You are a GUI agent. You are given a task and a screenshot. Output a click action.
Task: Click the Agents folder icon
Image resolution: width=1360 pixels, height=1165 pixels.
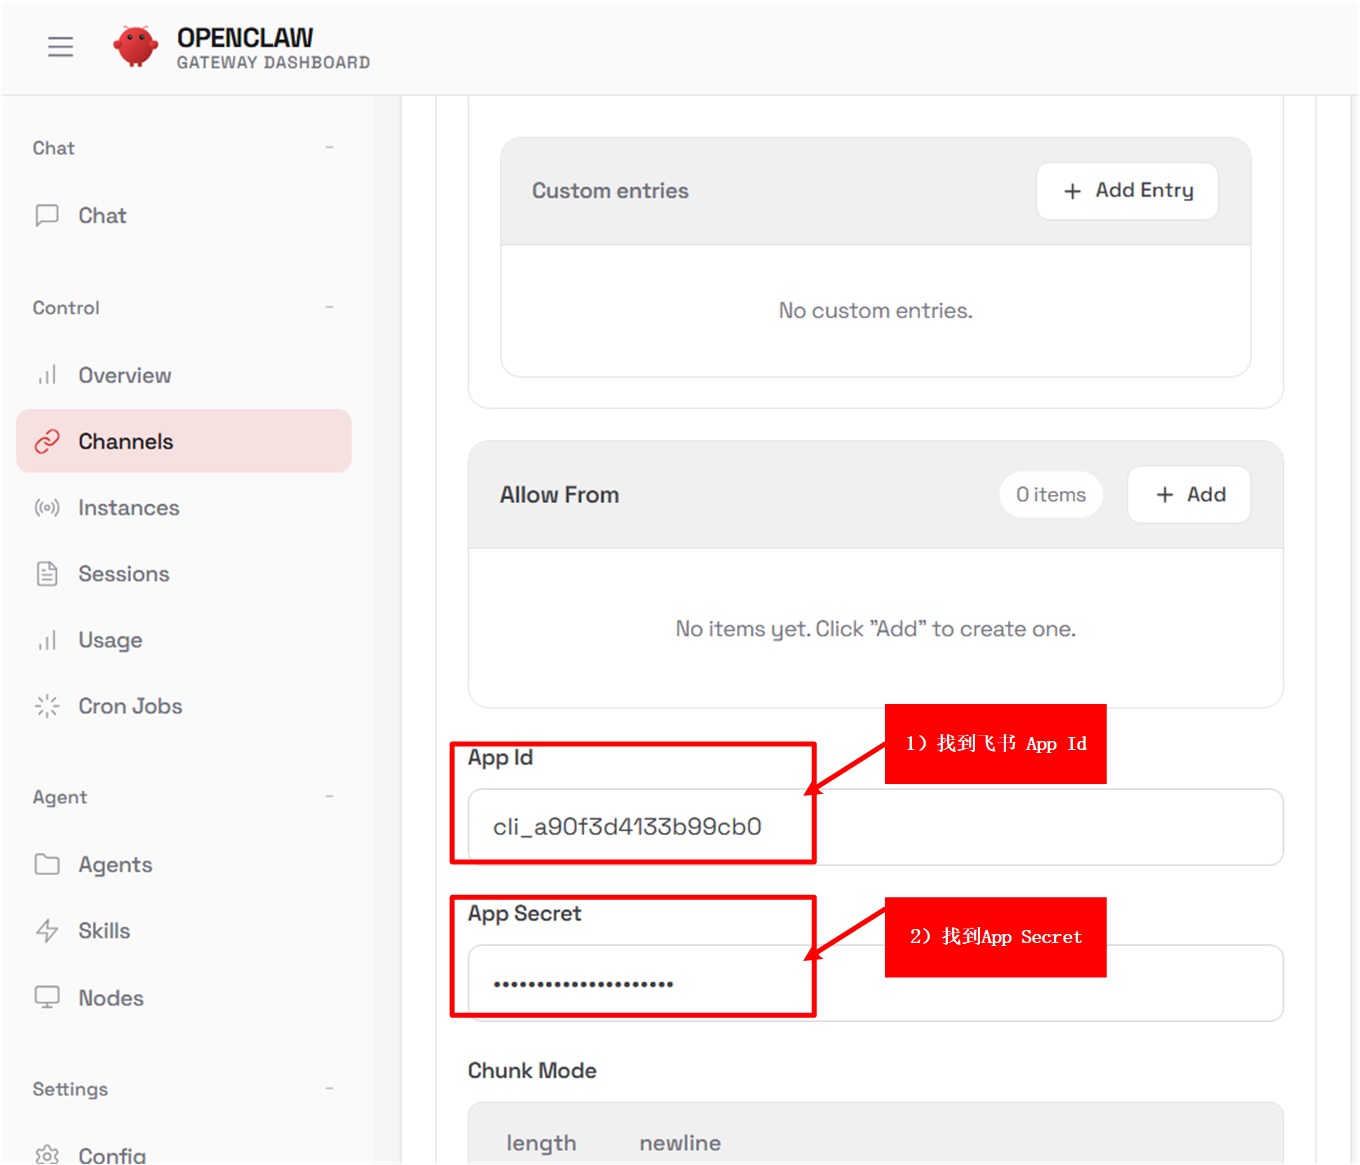click(x=47, y=865)
